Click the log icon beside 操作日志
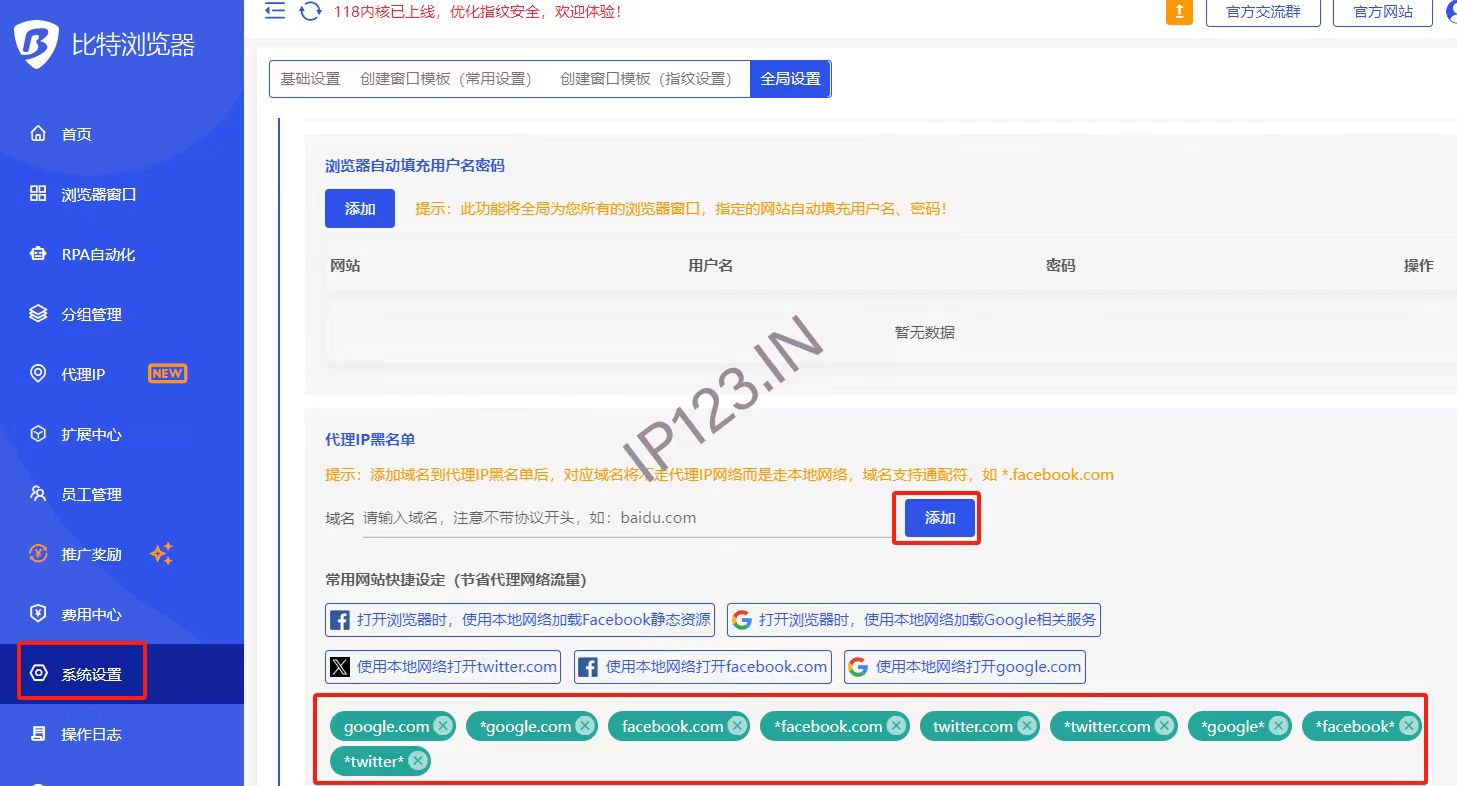 click(38, 734)
